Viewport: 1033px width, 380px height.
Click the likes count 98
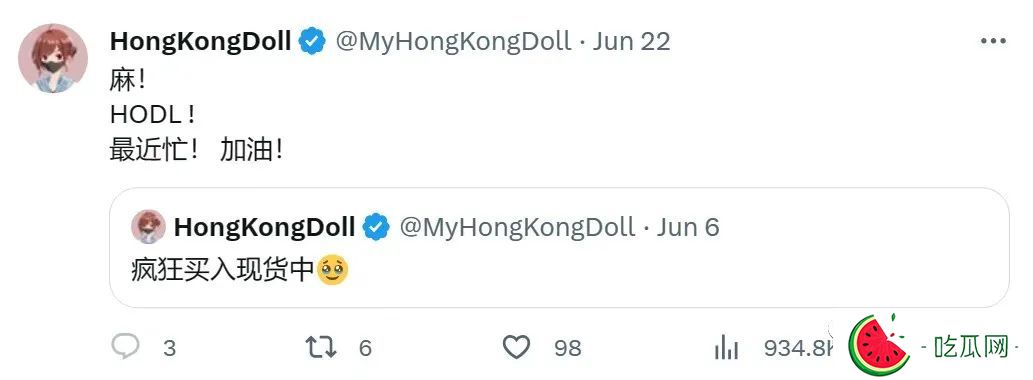[567, 348]
